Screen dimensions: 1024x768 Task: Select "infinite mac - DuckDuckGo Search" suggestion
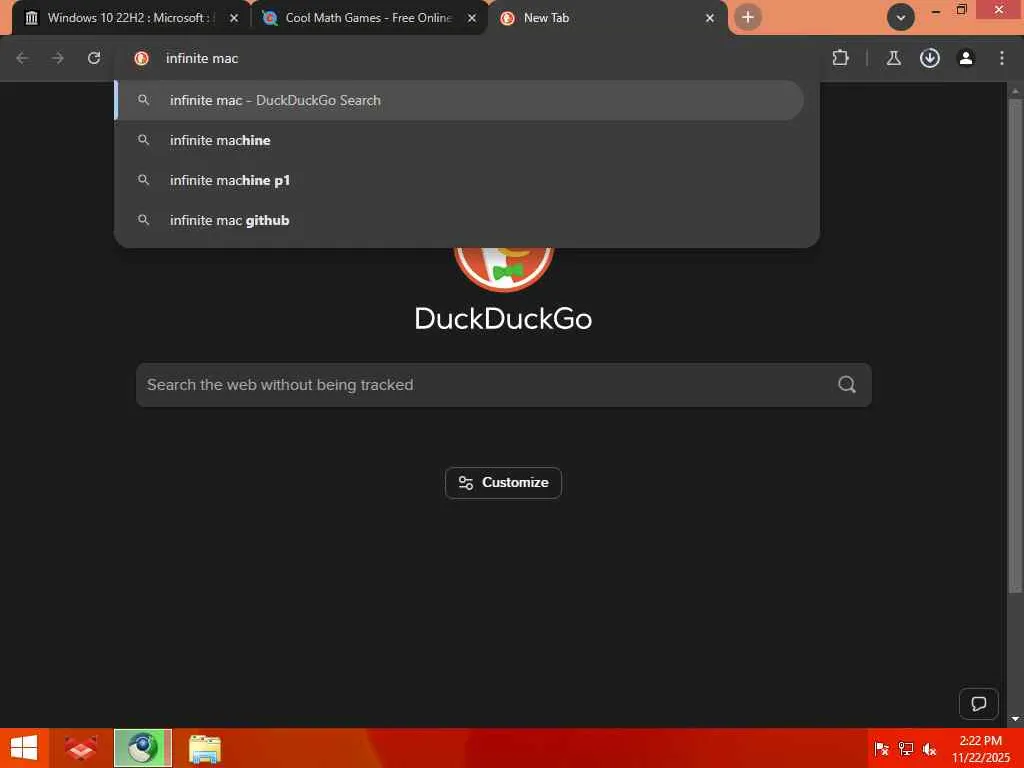(460, 100)
